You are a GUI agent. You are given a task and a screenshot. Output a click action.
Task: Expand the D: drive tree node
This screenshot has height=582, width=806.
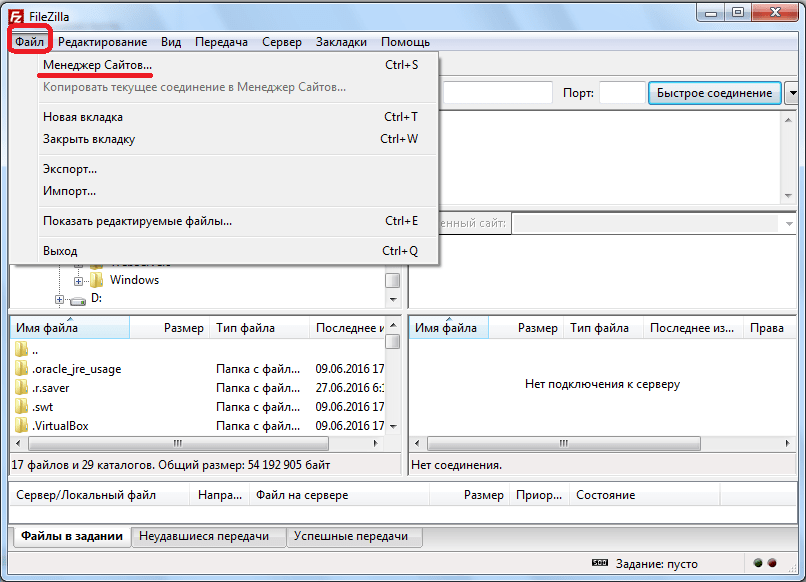click(x=59, y=299)
